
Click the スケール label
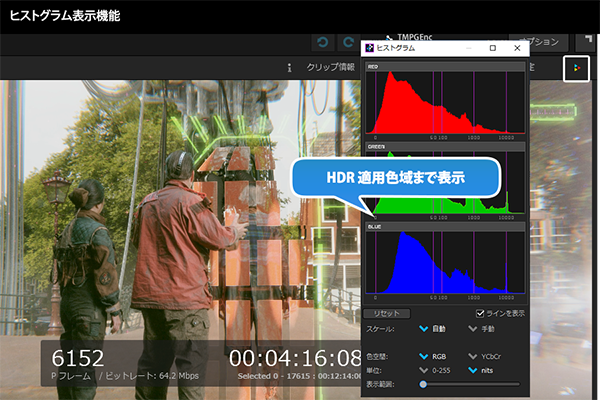[380, 329]
